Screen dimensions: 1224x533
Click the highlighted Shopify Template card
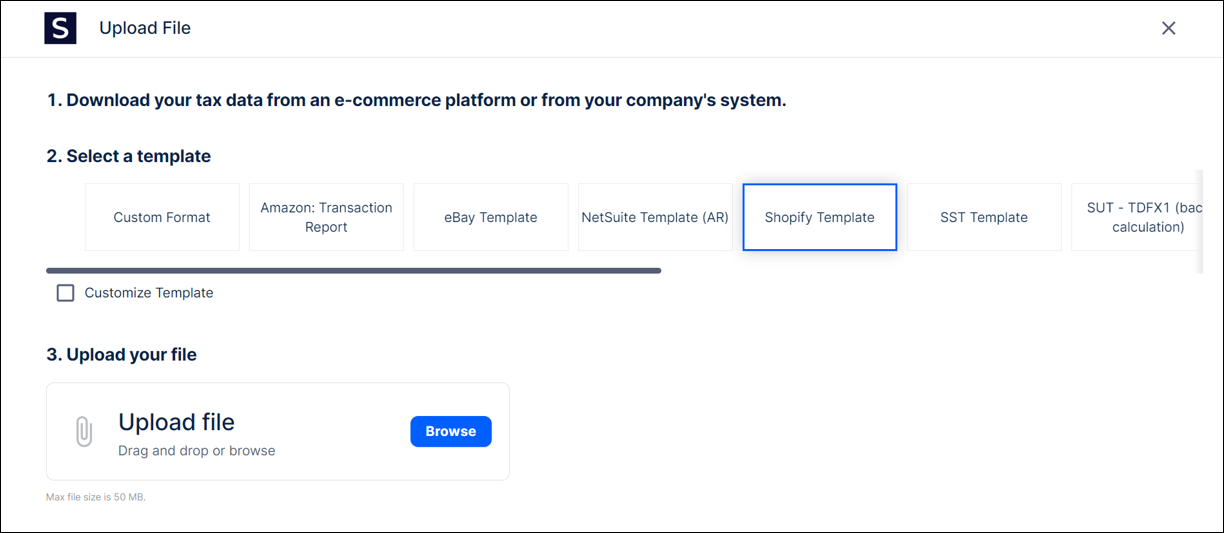coord(819,217)
